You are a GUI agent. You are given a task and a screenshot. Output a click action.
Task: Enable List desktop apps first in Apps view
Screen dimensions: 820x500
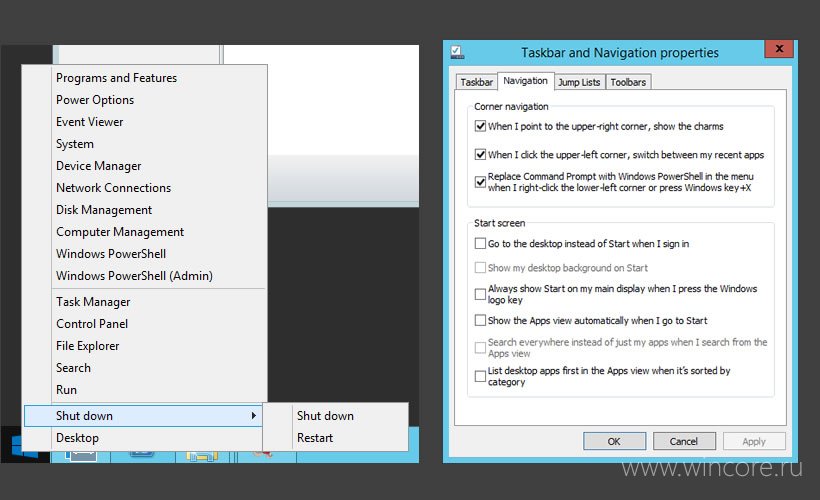(480, 376)
